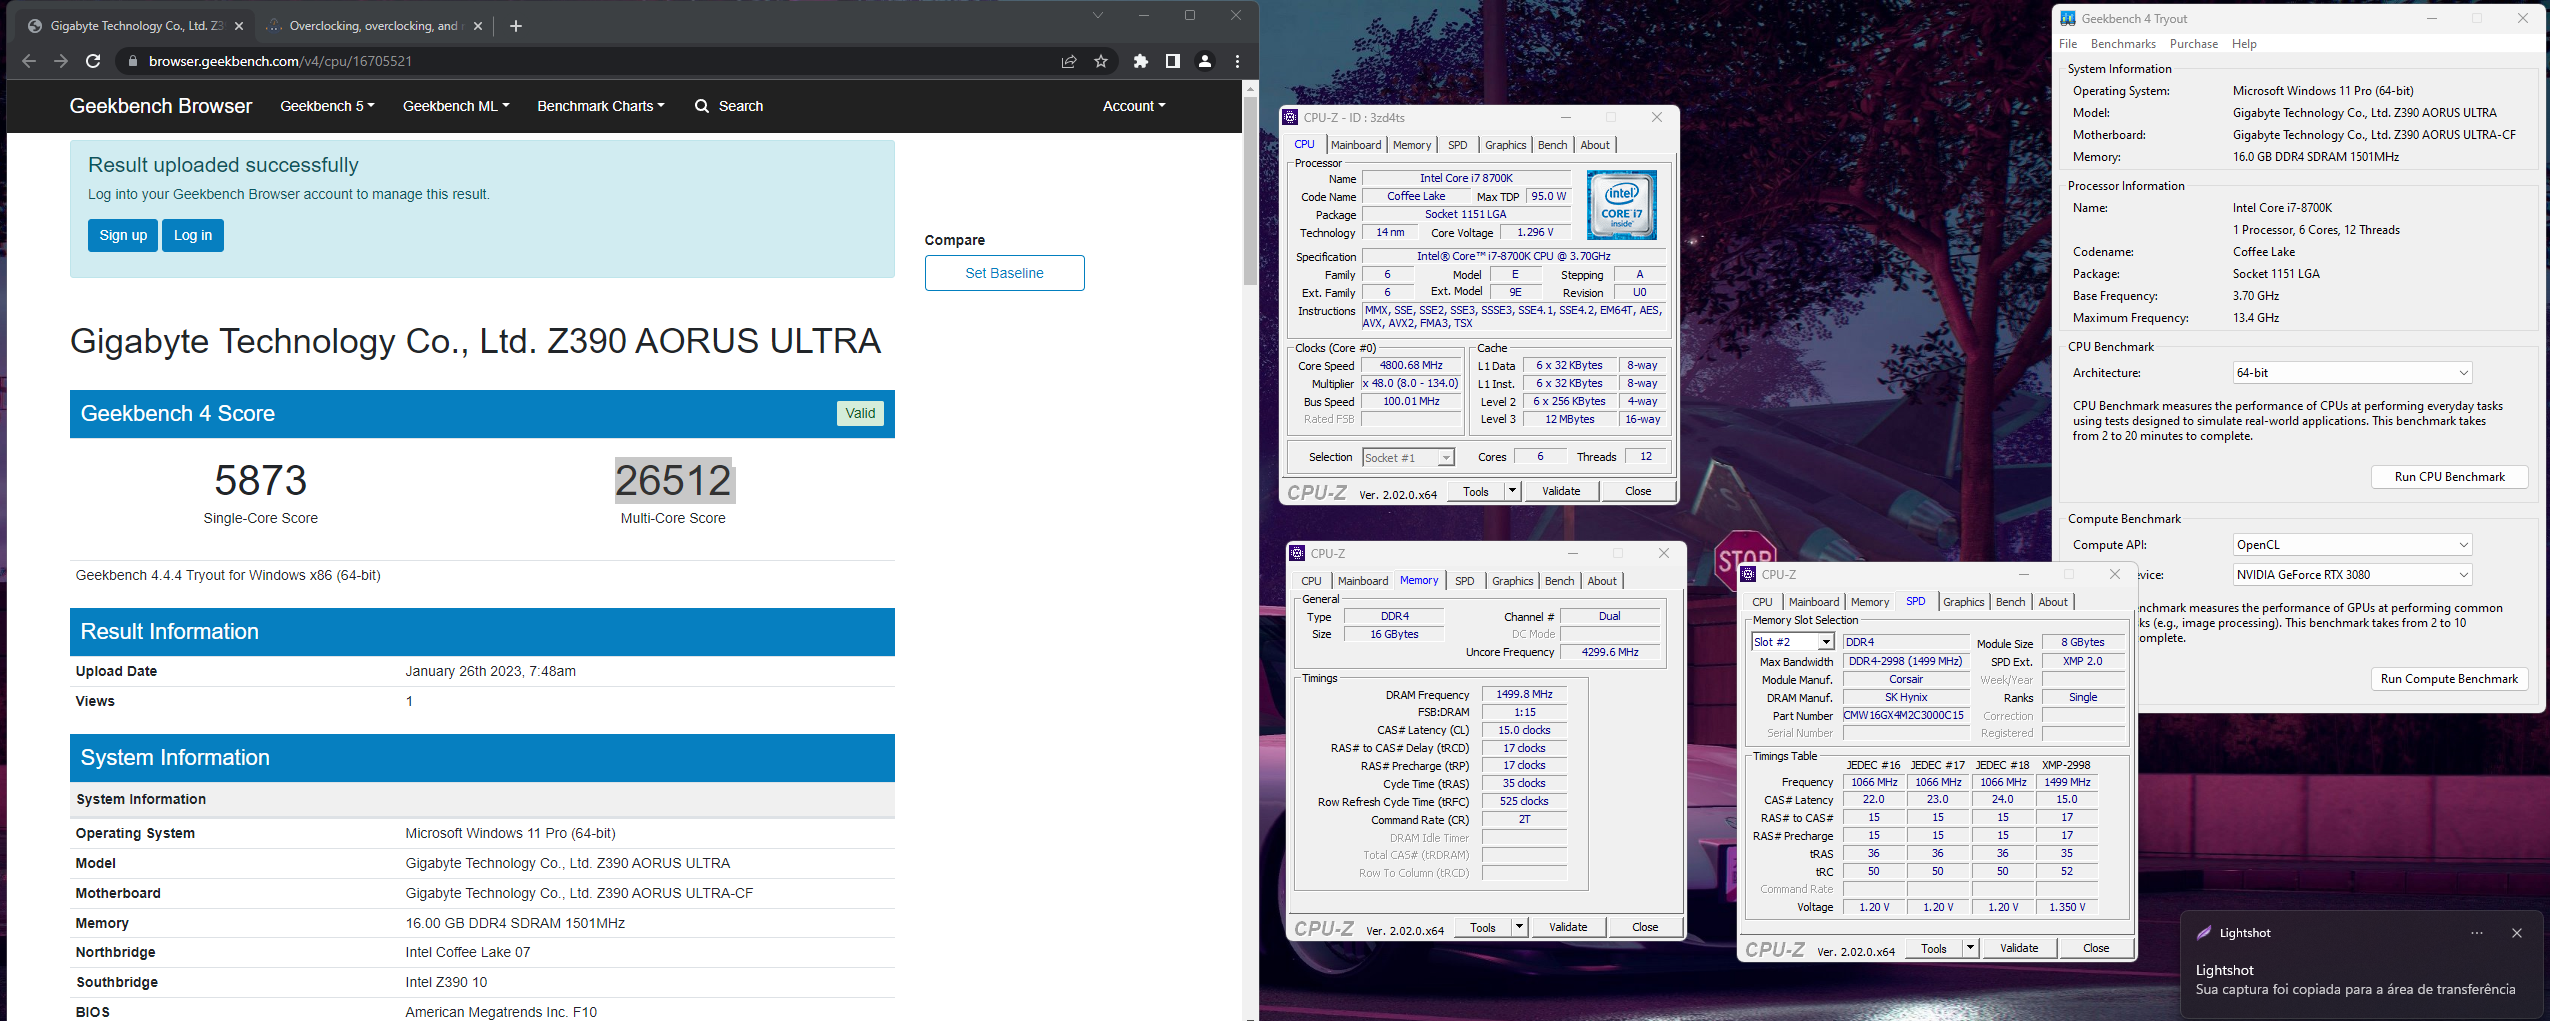Click the CPU-Z ID 3zd4ts window icon
Image resolution: width=2550 pixels, height=1021 pixels.
pos(1290,117)
